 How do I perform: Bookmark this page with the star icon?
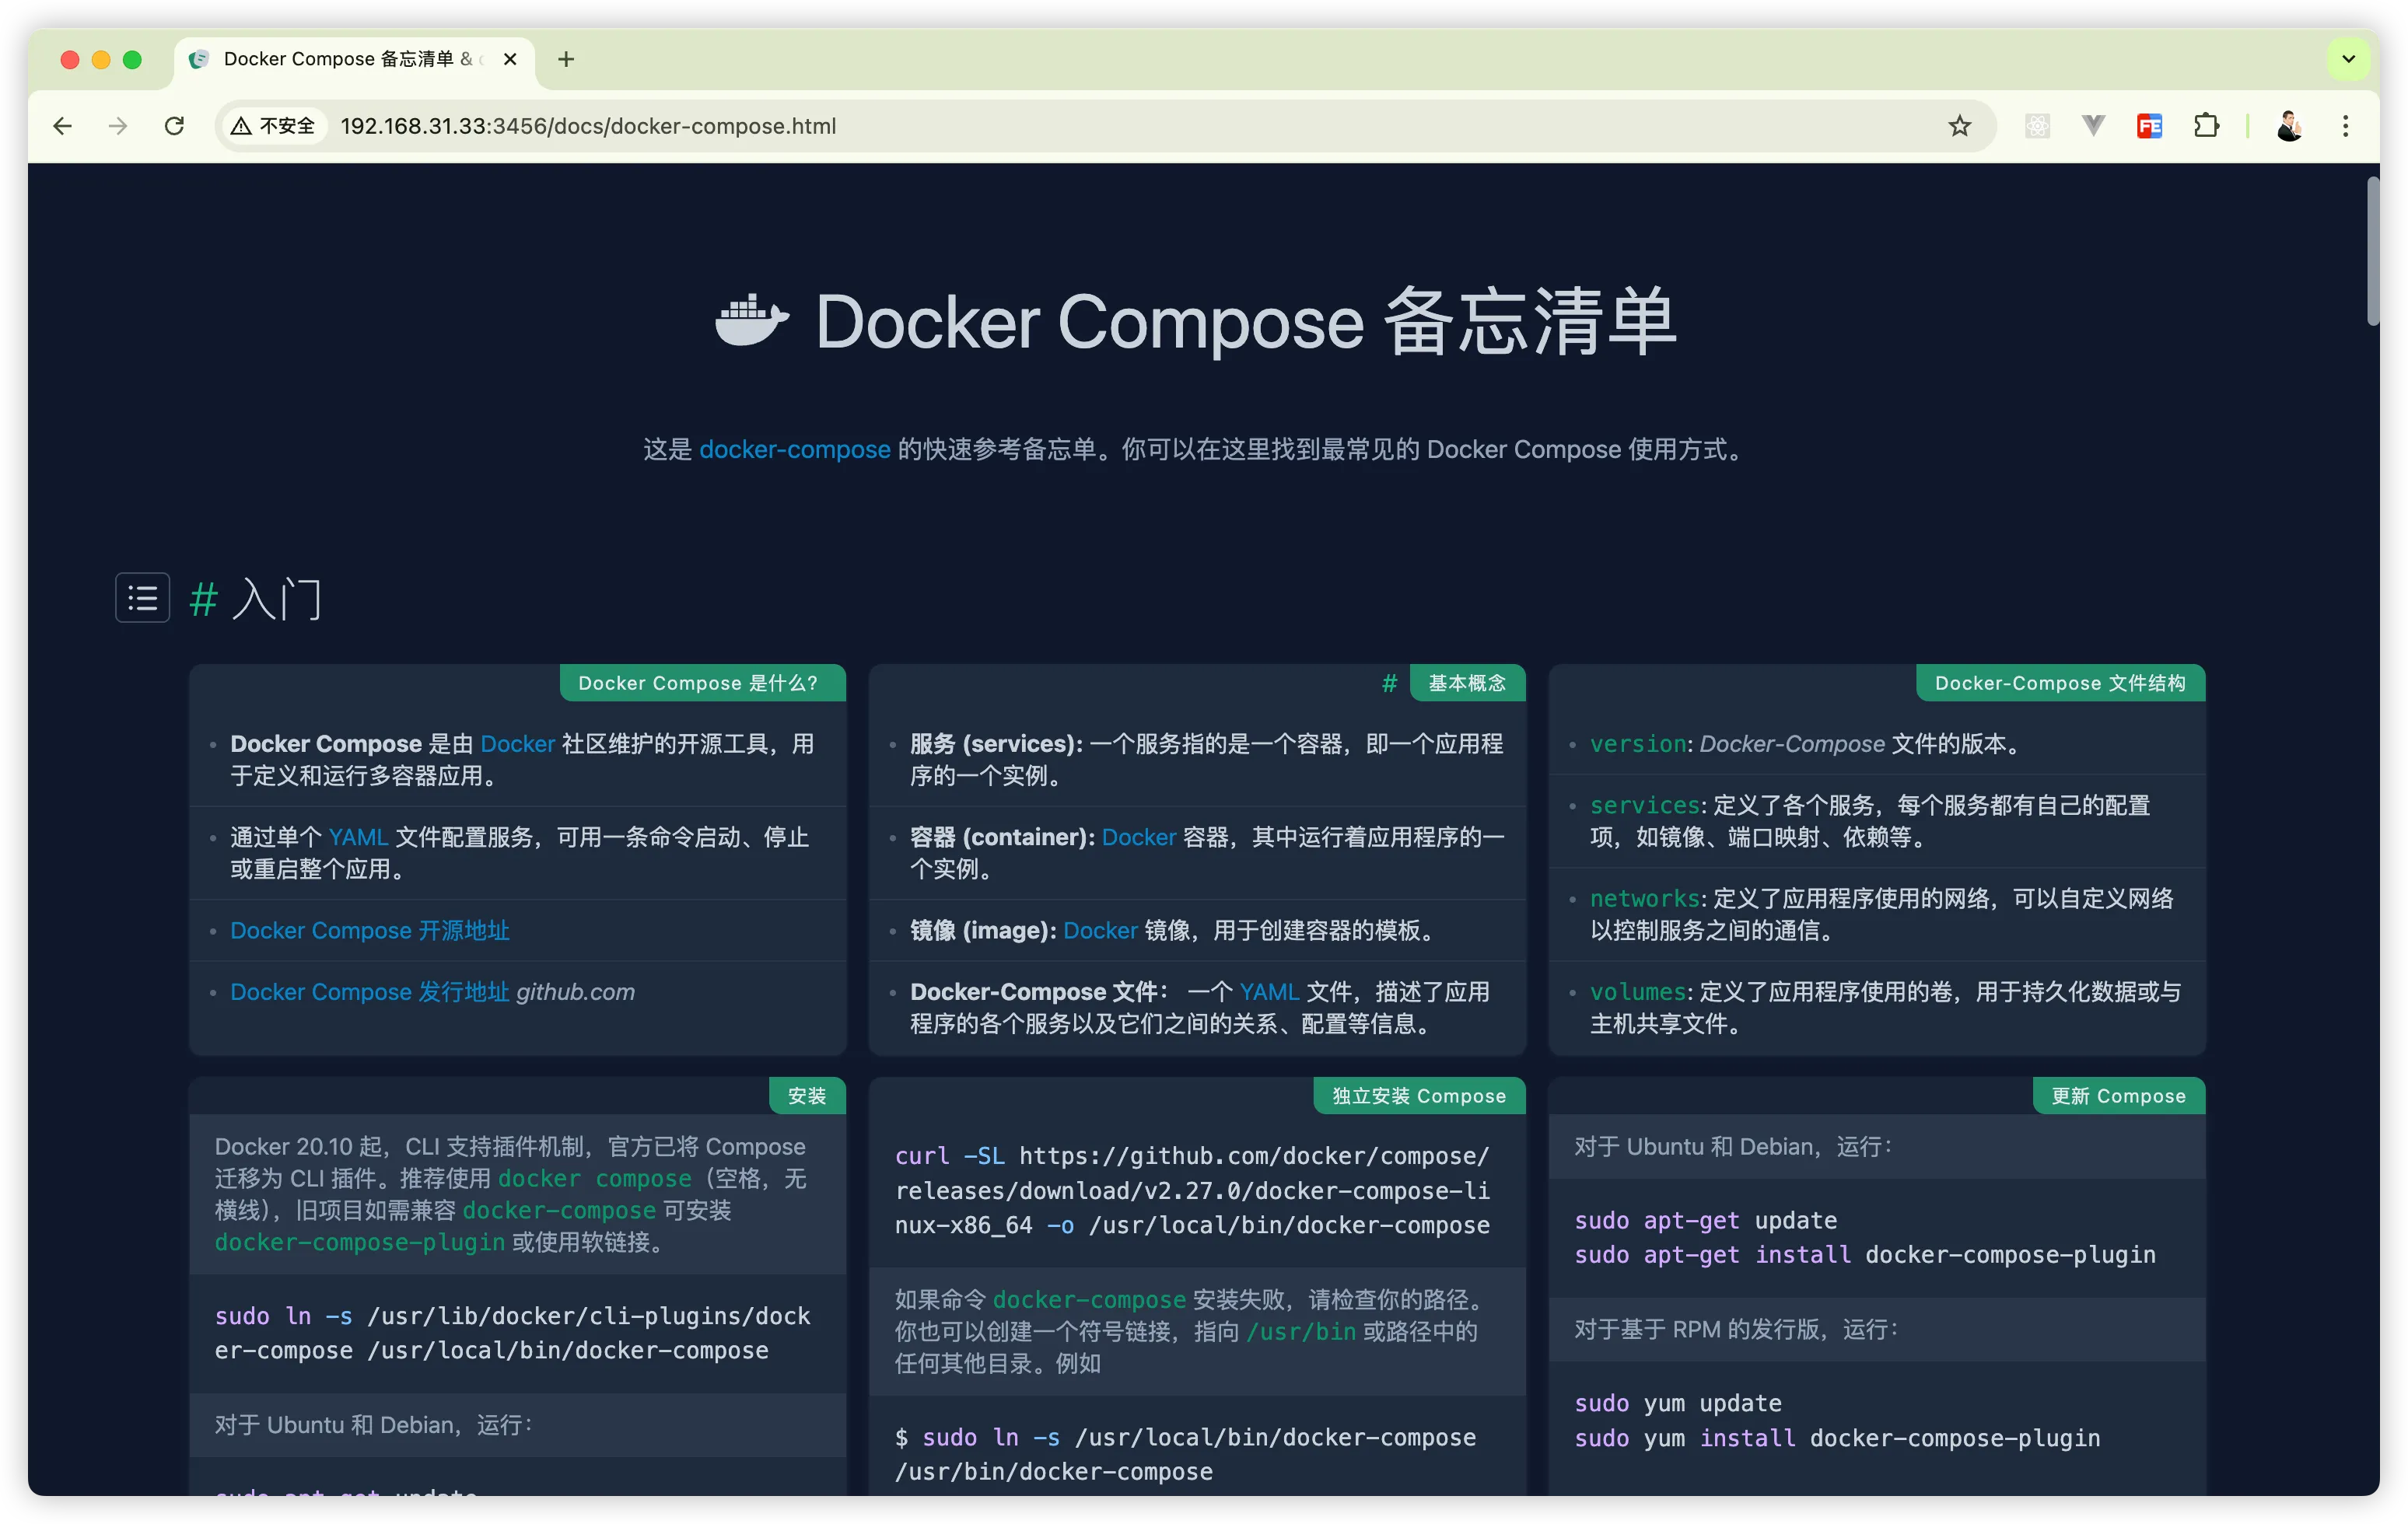[1959, 126]
